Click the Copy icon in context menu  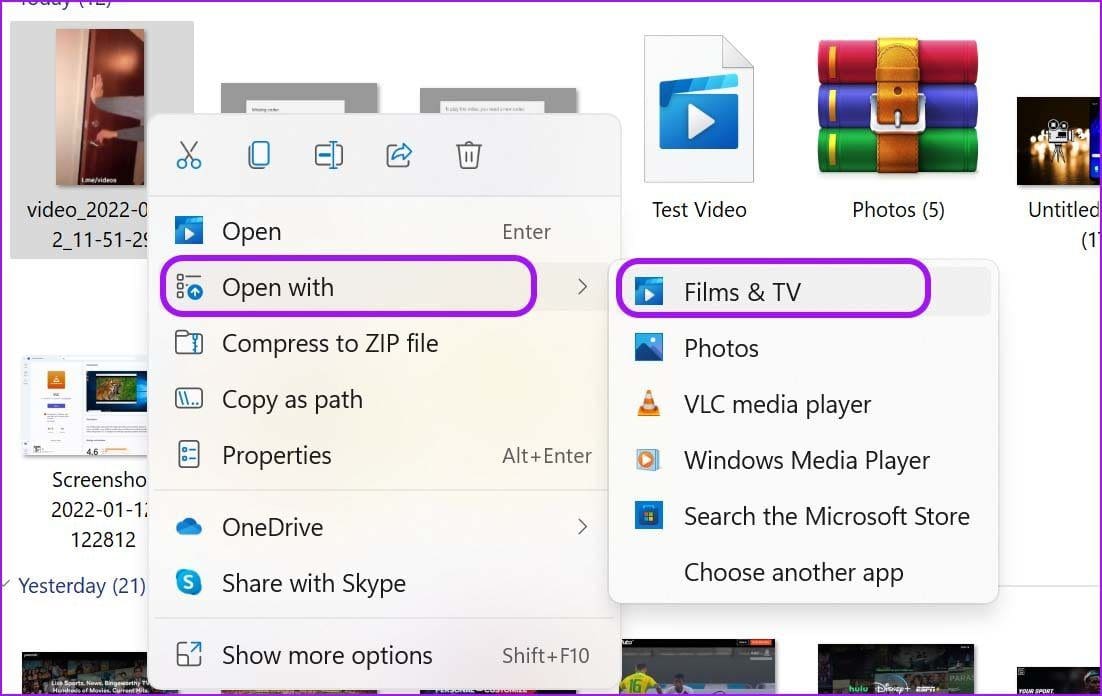(x=259, y=155)
